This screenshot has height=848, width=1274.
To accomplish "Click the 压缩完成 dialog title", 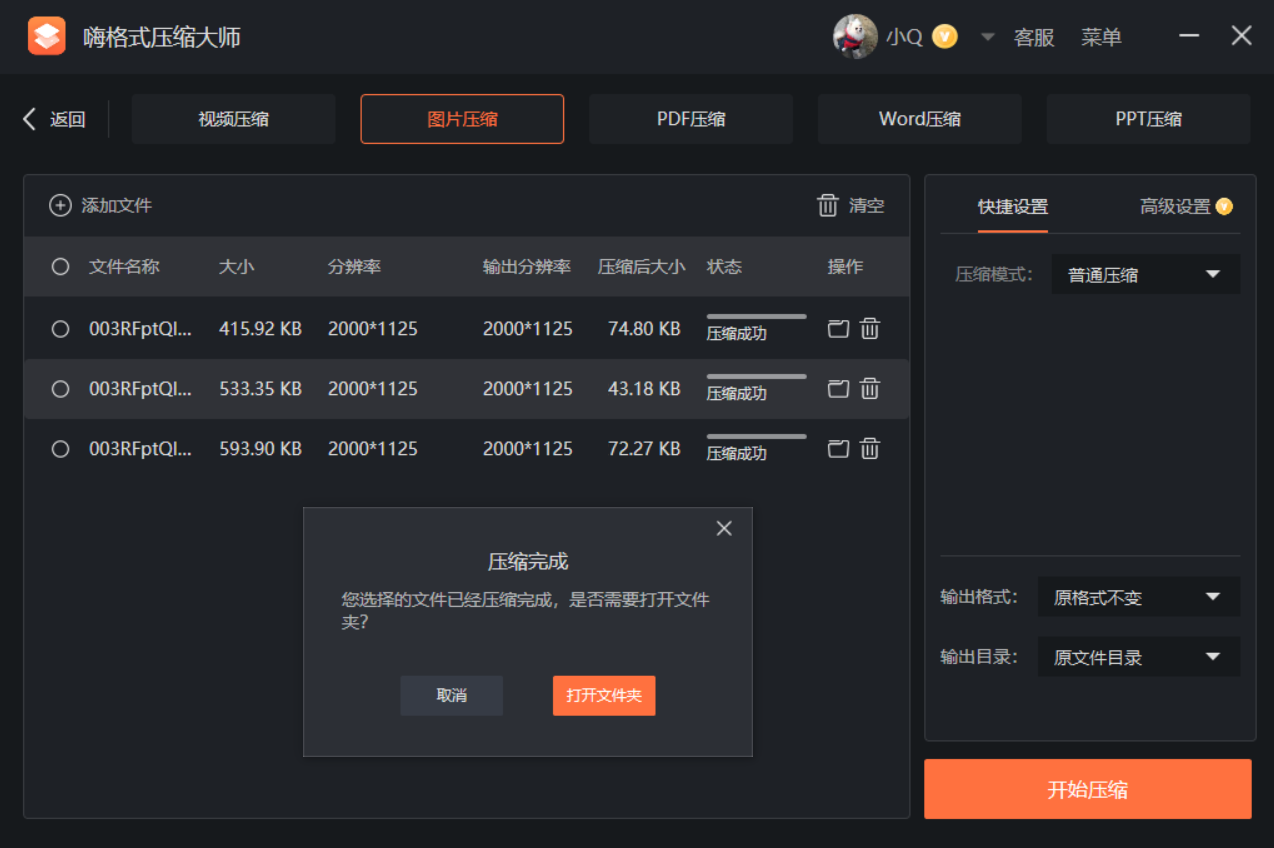I will click(528, 562).
